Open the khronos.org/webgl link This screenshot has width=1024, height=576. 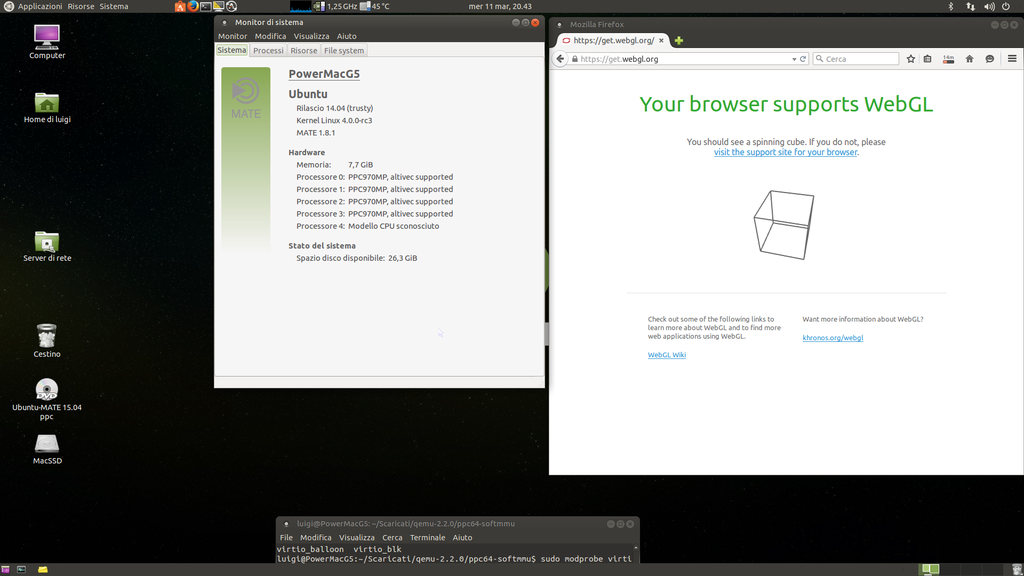click(833, 338)
